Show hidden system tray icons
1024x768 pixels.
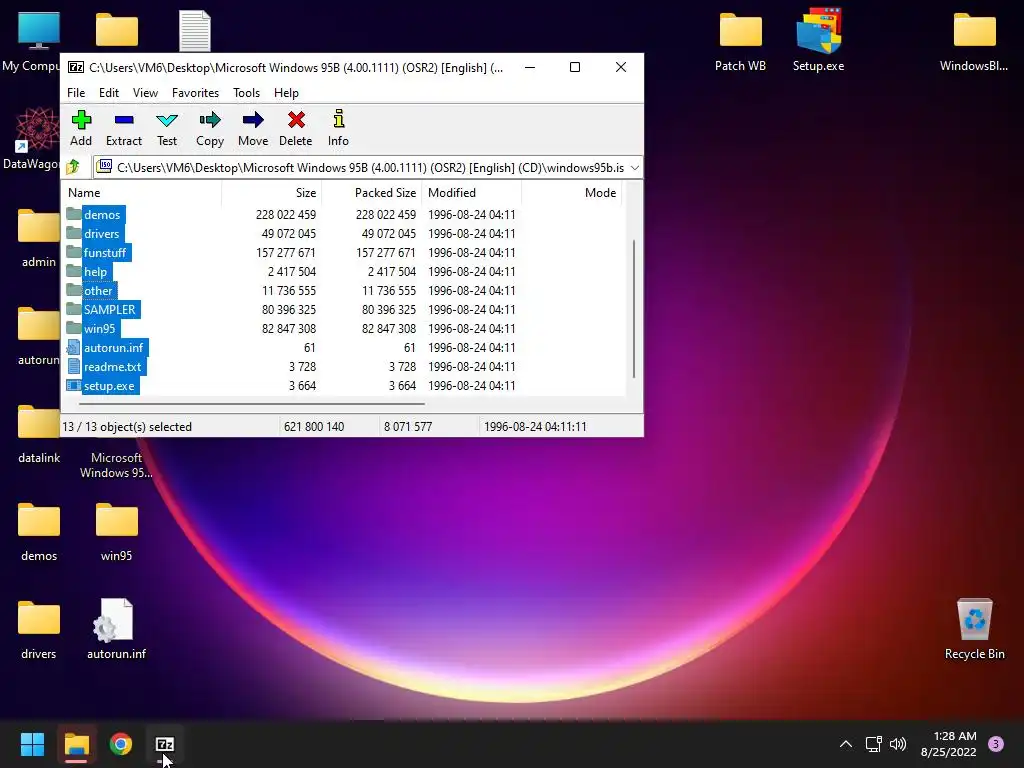[x=845, y=744]
